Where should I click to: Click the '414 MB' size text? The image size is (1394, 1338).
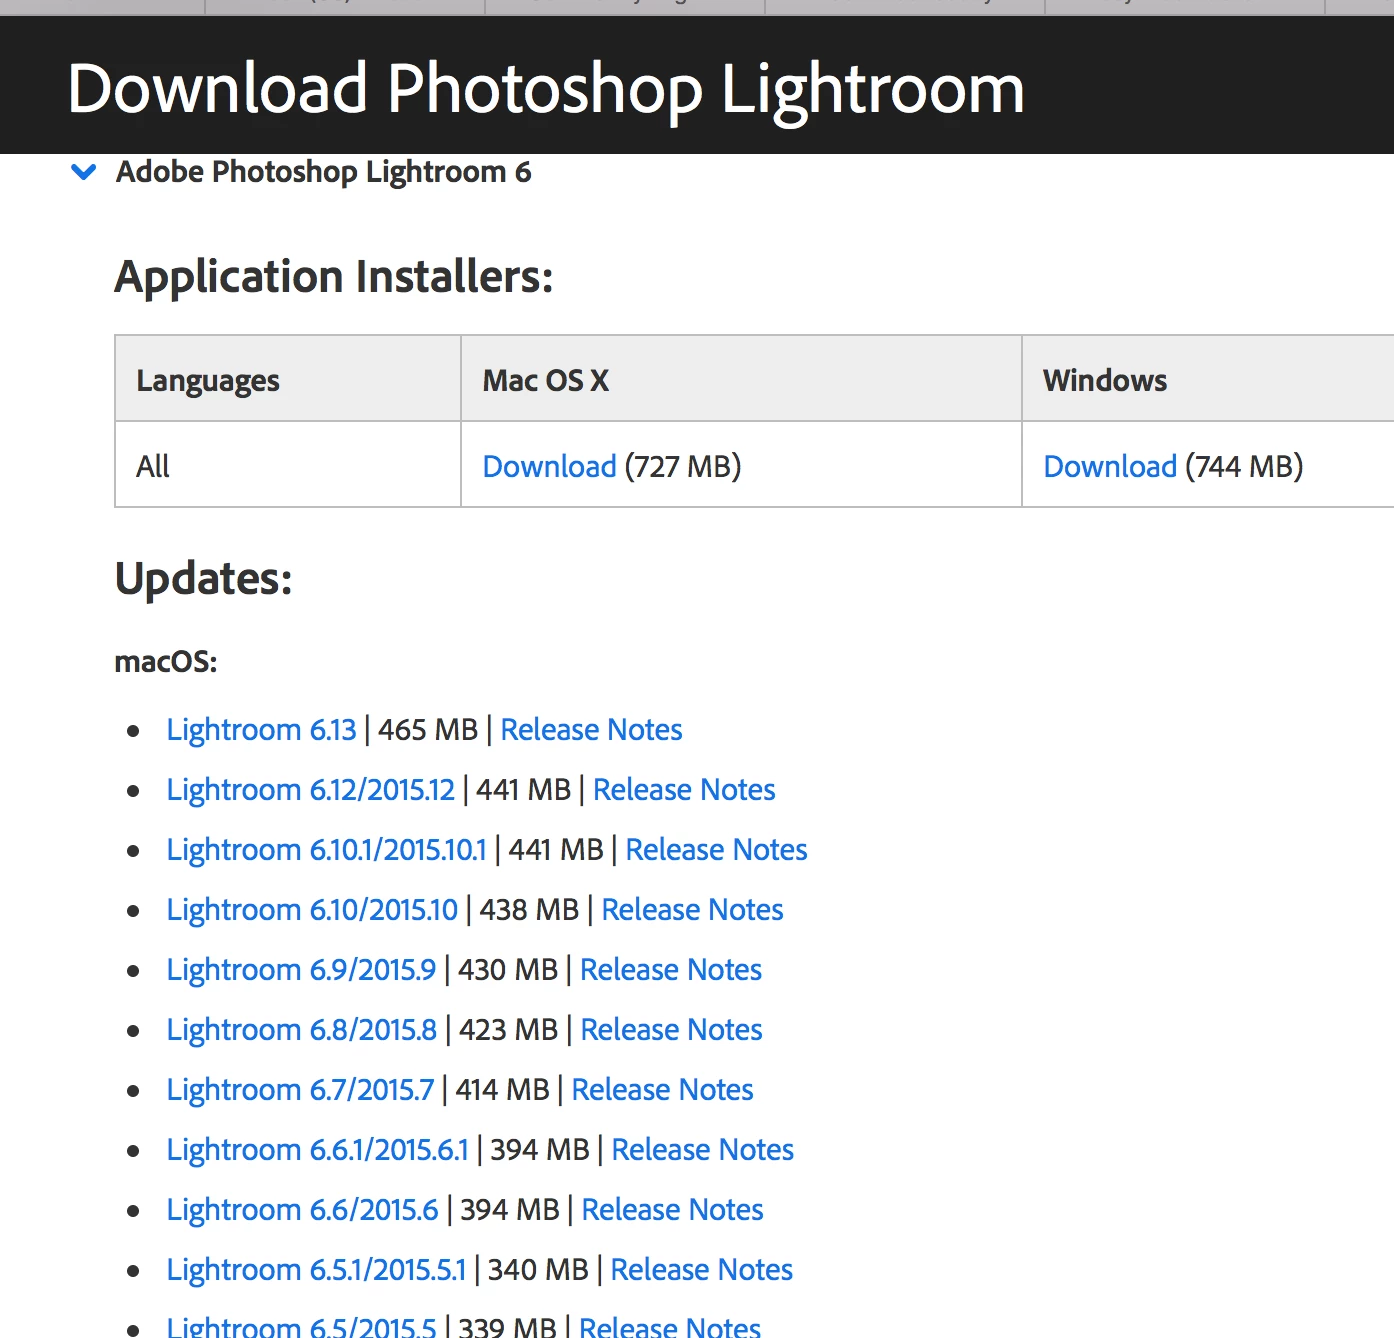click(503, 1090)
